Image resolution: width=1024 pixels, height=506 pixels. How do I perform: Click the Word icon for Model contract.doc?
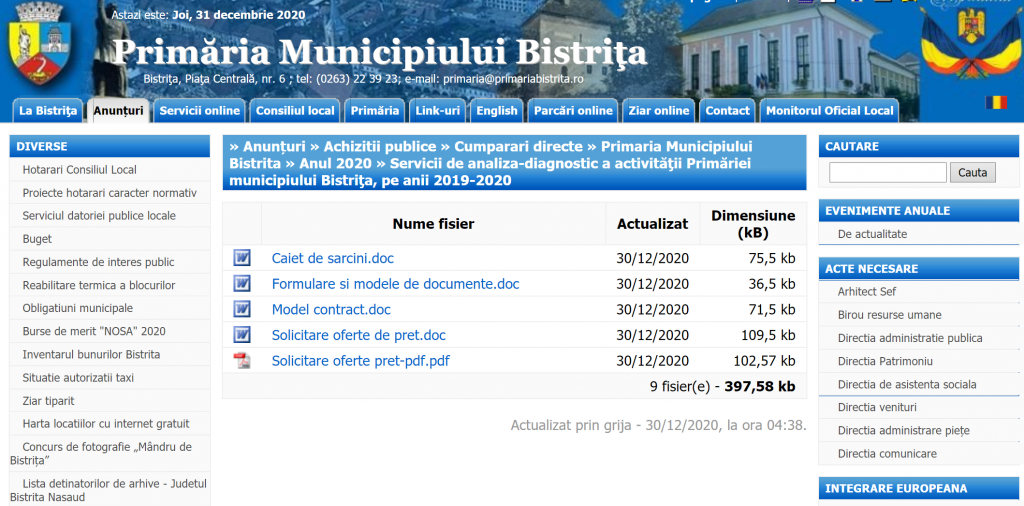242,309
